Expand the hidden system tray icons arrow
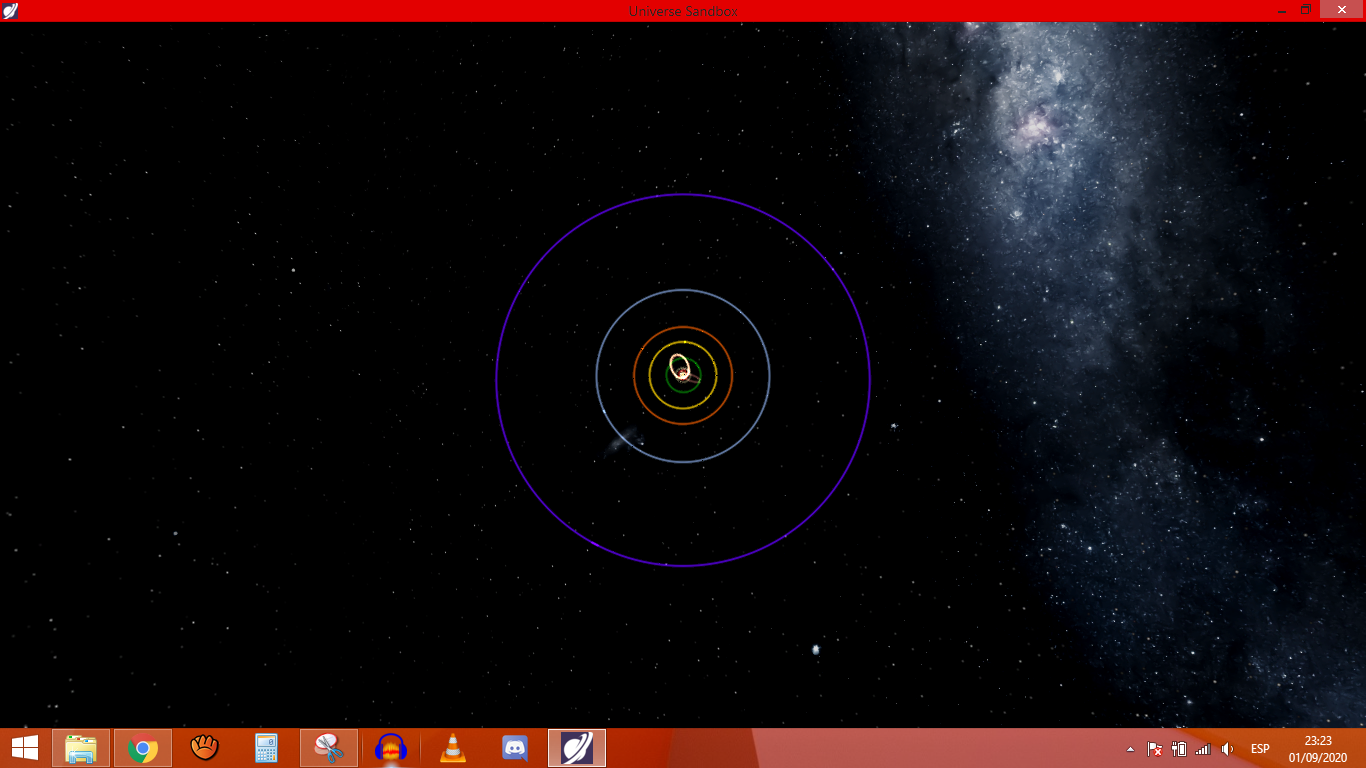1366x768 pixels. coord(1130,749)
